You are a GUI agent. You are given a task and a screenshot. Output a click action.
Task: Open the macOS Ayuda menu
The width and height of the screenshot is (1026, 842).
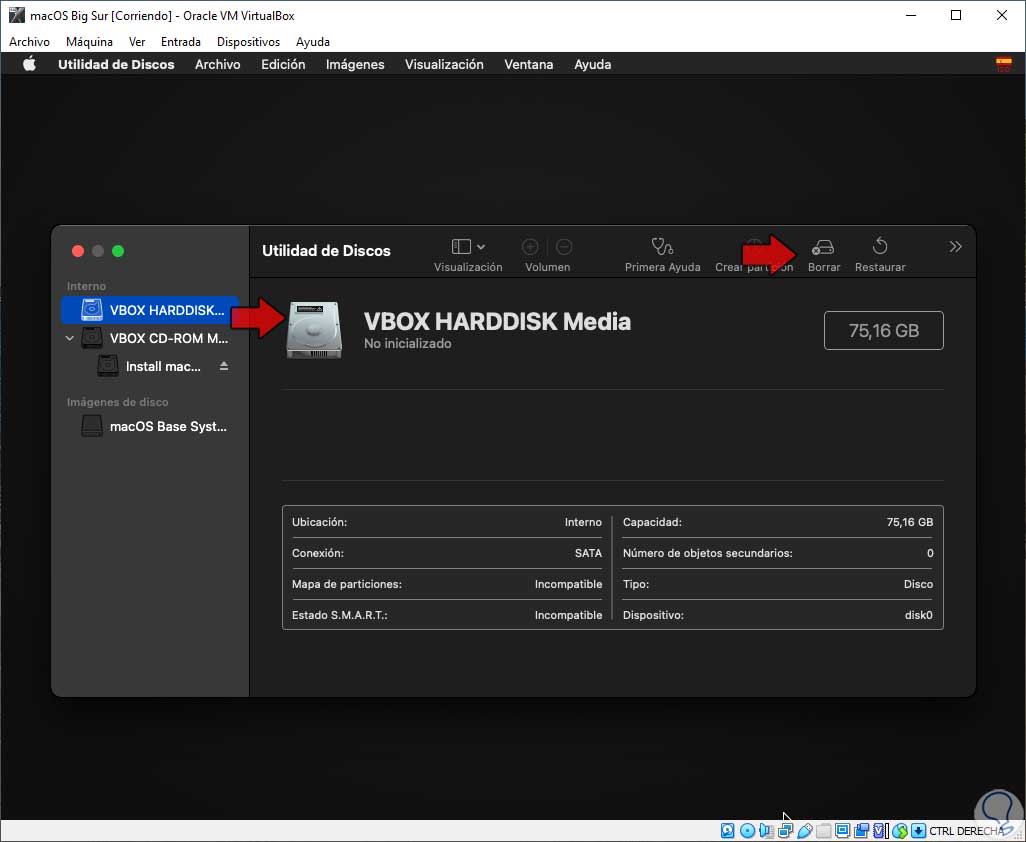pyautogui.click(x=592, y=64)
